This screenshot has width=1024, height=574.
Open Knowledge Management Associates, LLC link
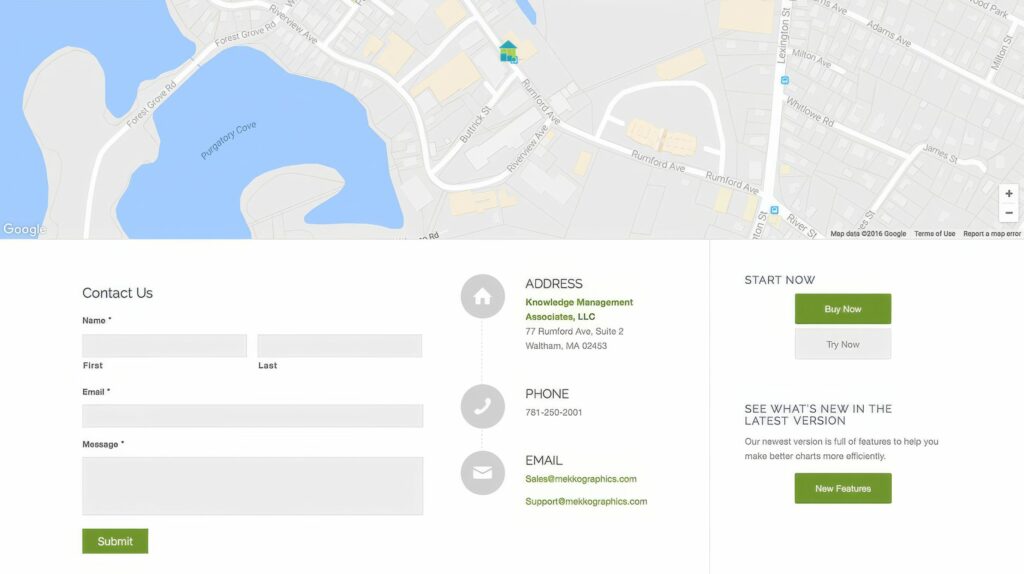[x=579, y=310]
